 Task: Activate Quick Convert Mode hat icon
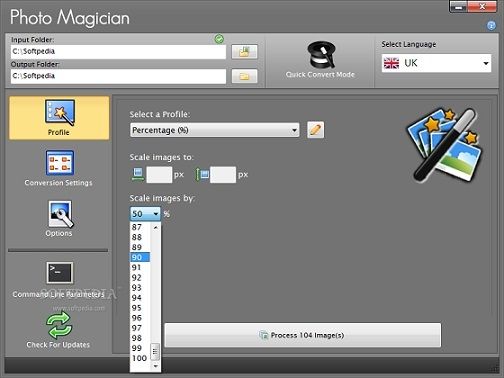pyautogui.click(x=320, y=55)
